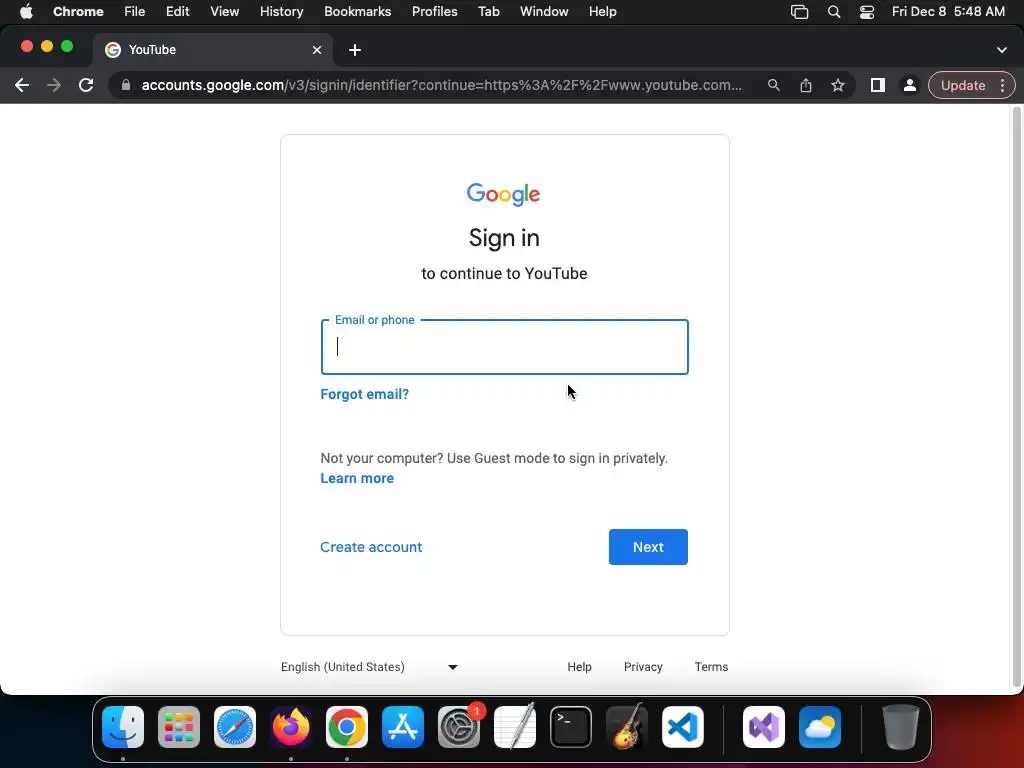Open Launchpad from the Dock

[179, 727]
